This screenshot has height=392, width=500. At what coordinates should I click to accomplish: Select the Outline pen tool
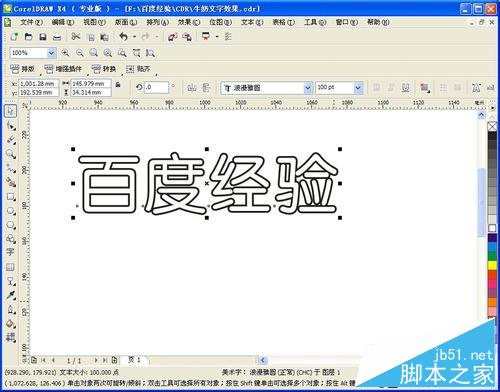(x=11, y=310)
